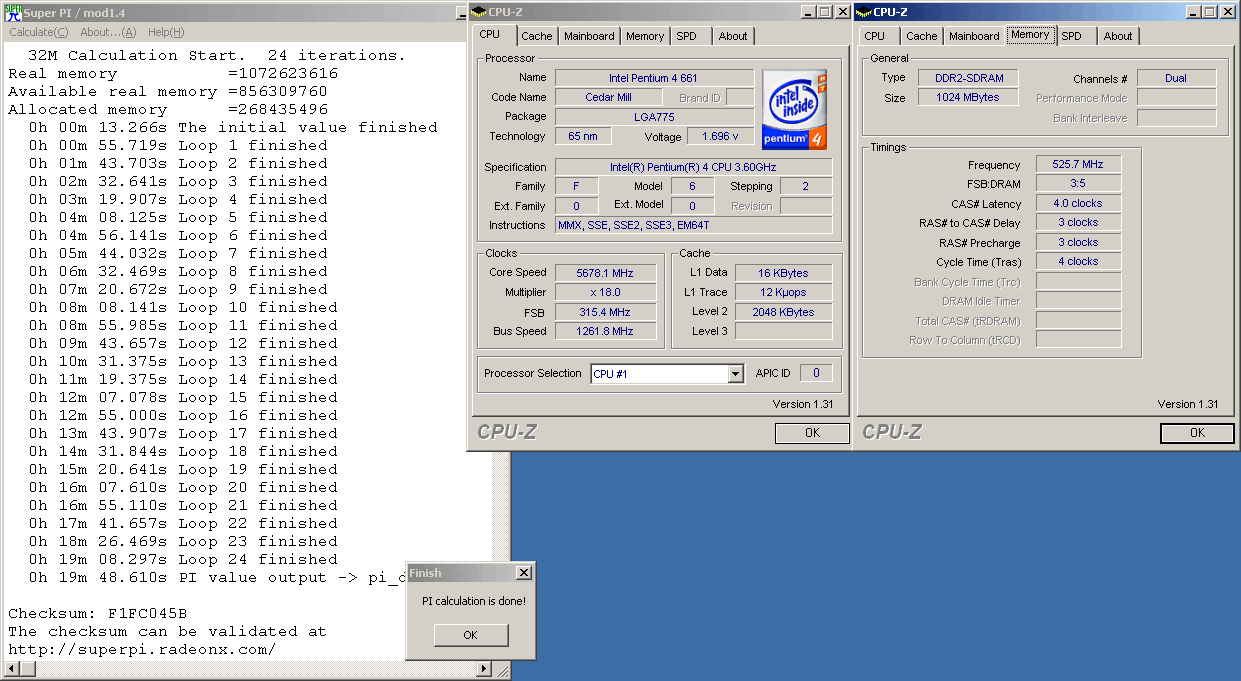This screenshot has width=1241, height=681.
Task: Switch to Cache tab in CPU-Z processor window
Action: pyautogui.click(x=537, y=36)
